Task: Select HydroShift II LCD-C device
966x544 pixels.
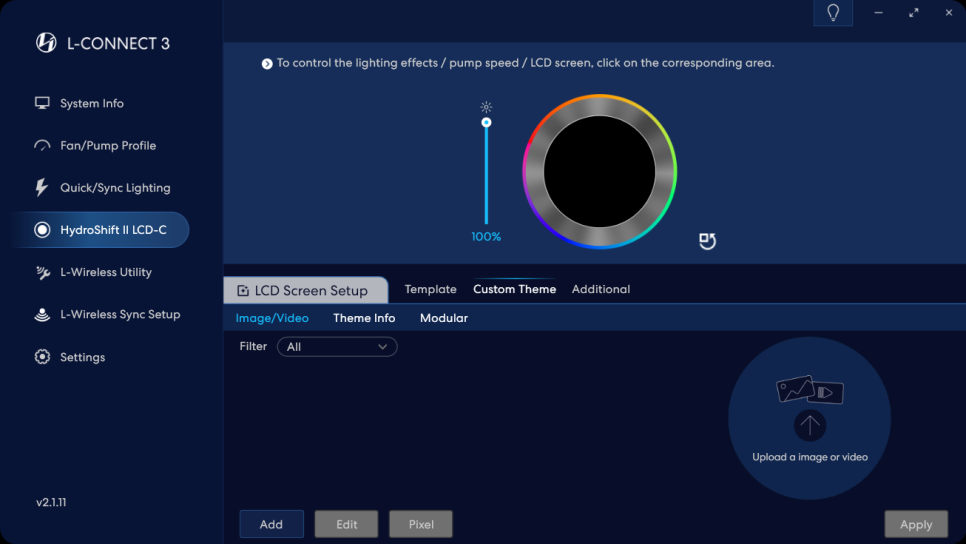Action: tap(112, 230)
